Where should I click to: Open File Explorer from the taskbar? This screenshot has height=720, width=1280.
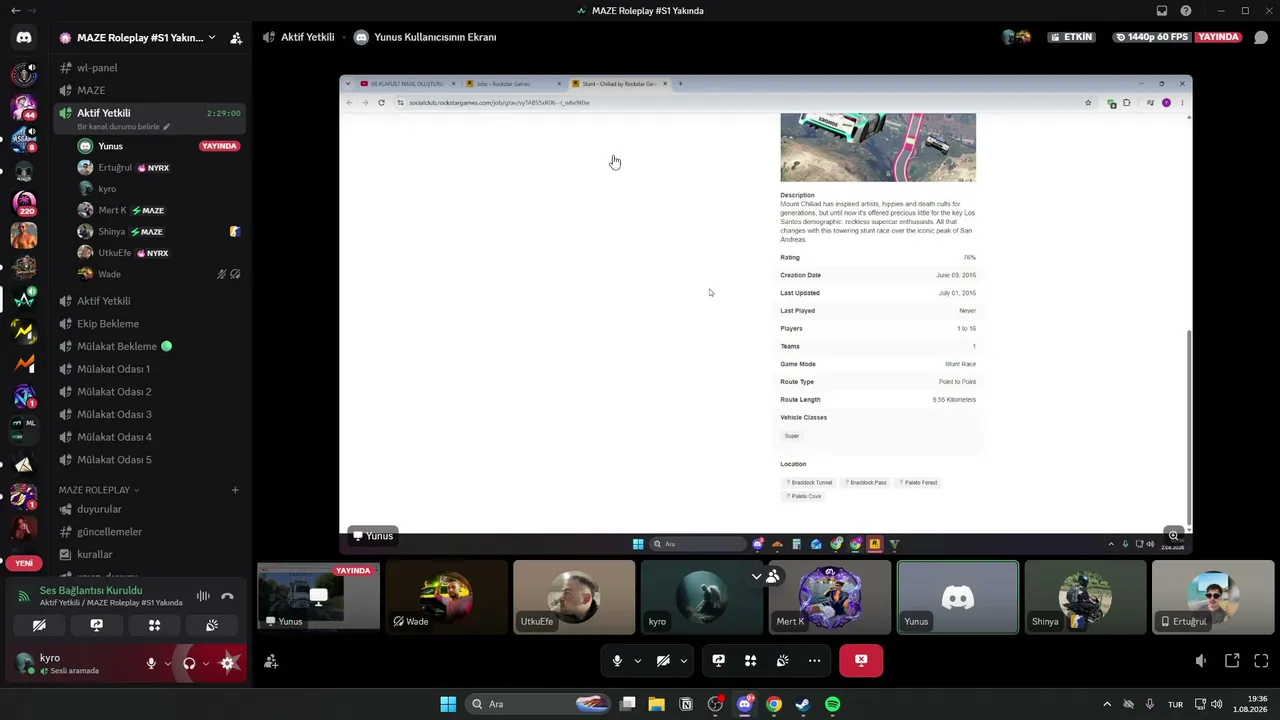tap(656, 704)
